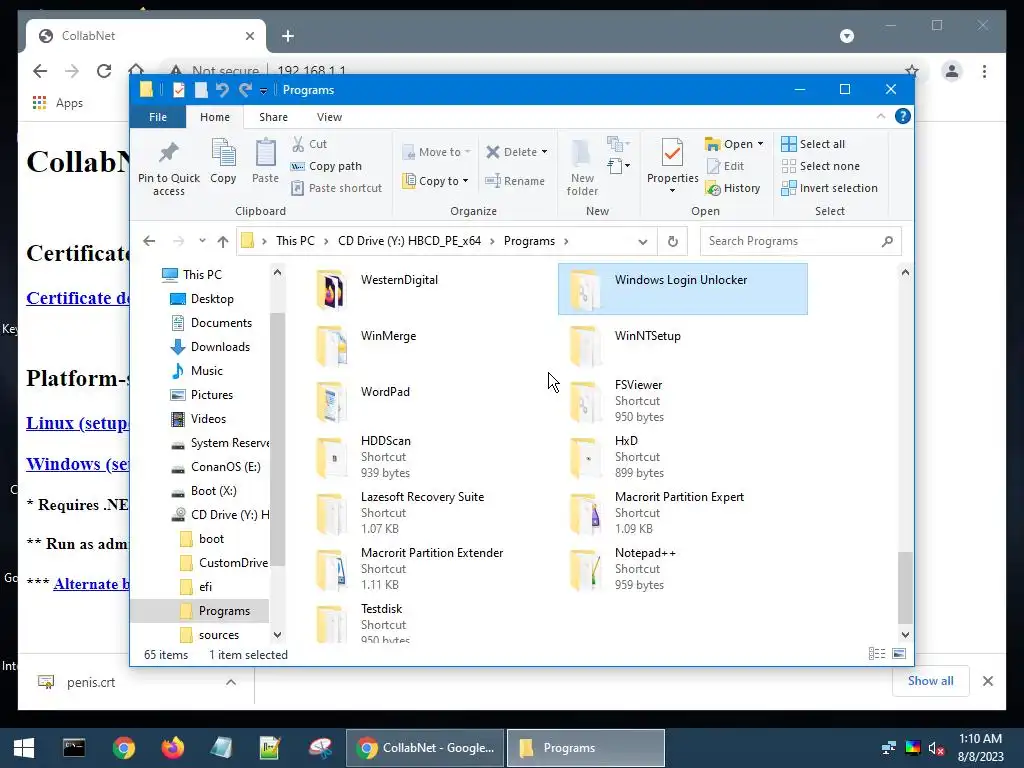The image size is (1024, 768).
Task: Open Customize Quick Access Toolbar dropdown
Action: click(x=263, y=90)
